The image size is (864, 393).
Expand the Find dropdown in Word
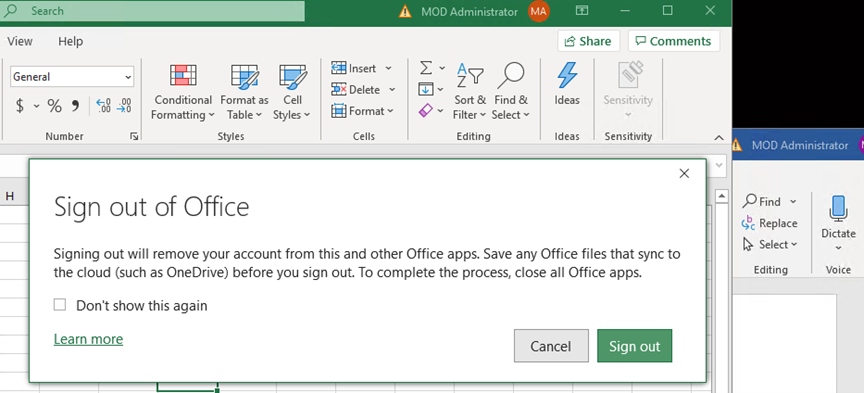793,202
